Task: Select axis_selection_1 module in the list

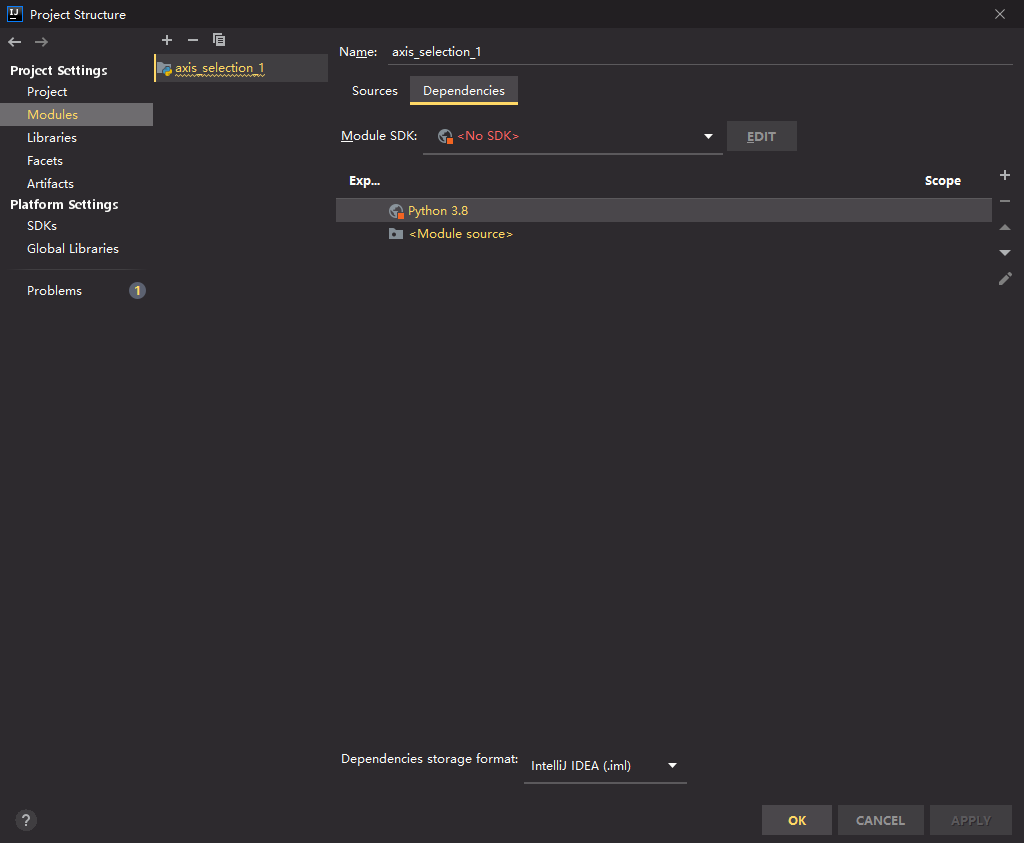Action: tap(241, 68)
